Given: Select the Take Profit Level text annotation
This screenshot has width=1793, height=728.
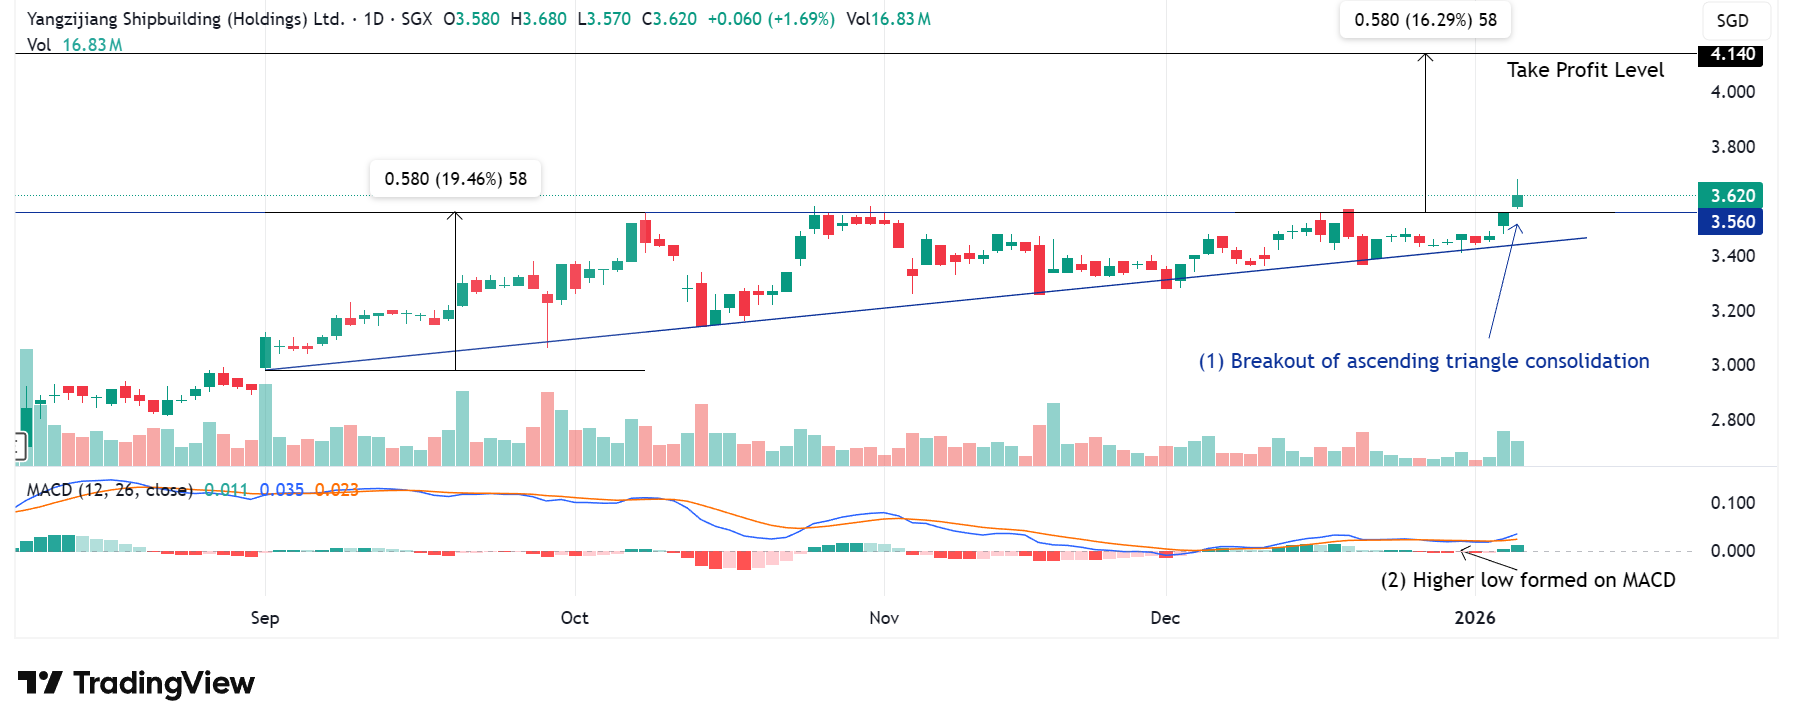Looking at the screenshot, I should pyautogui.click(x=1585, y=70).
